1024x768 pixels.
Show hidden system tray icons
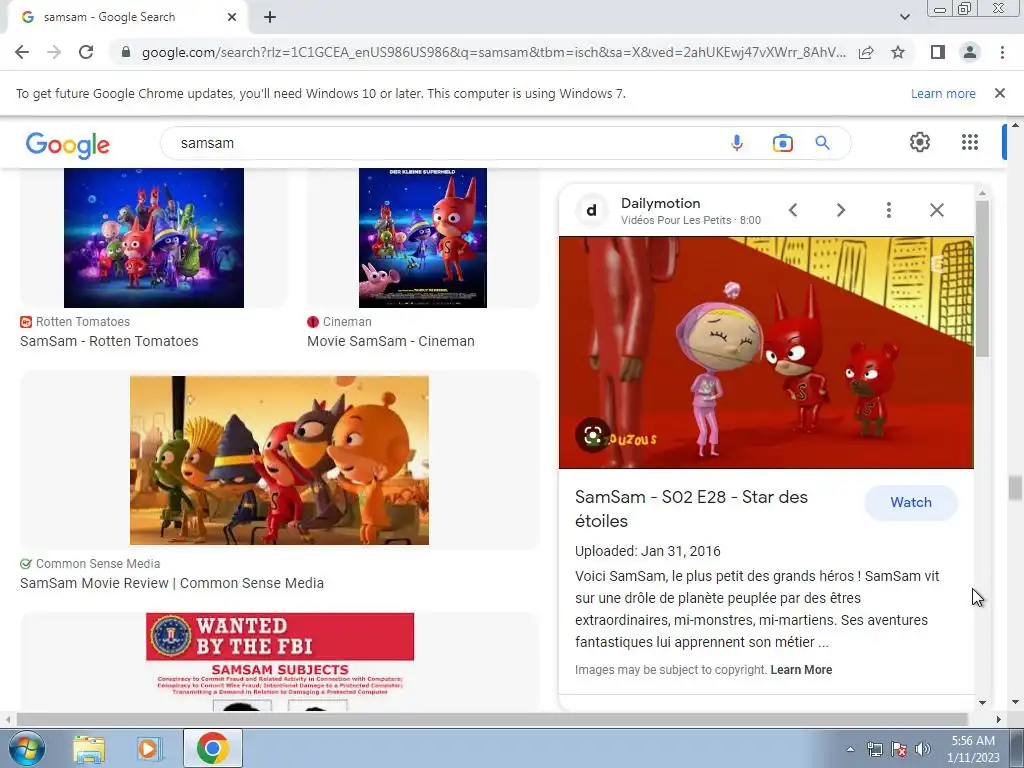850,750
